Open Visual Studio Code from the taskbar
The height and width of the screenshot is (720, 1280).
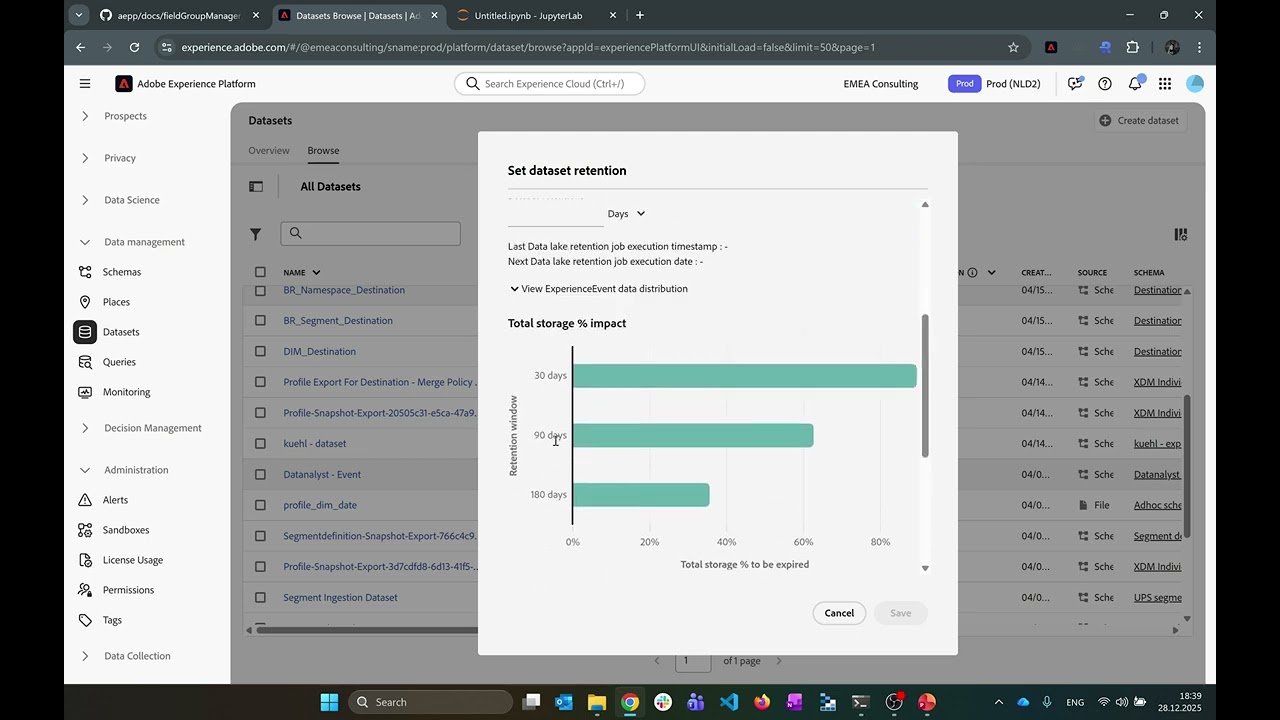729,702
